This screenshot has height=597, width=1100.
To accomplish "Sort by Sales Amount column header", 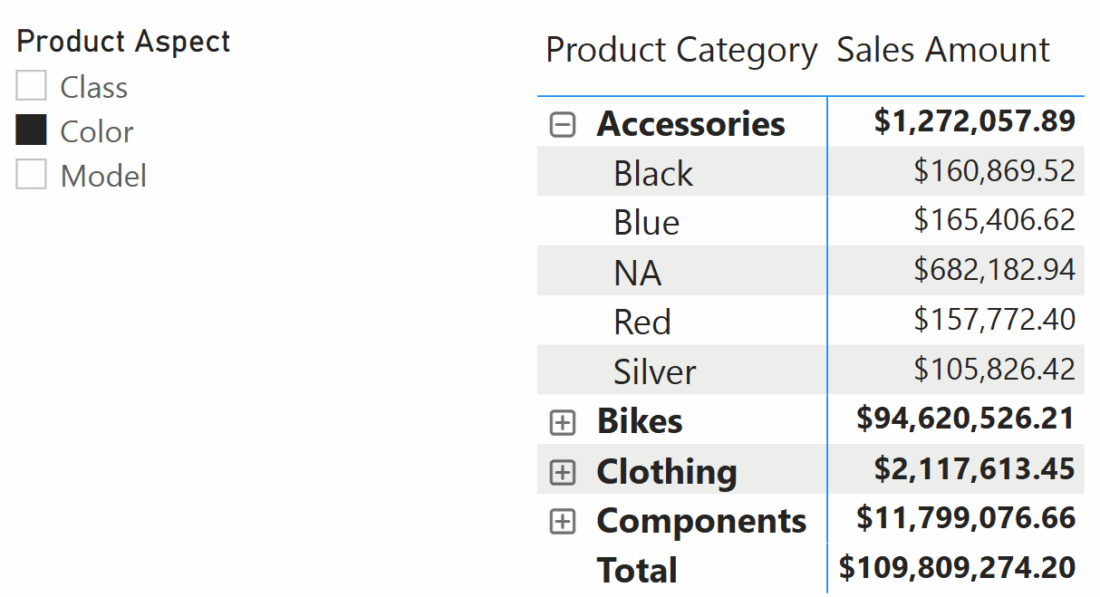I will (943, 50).
